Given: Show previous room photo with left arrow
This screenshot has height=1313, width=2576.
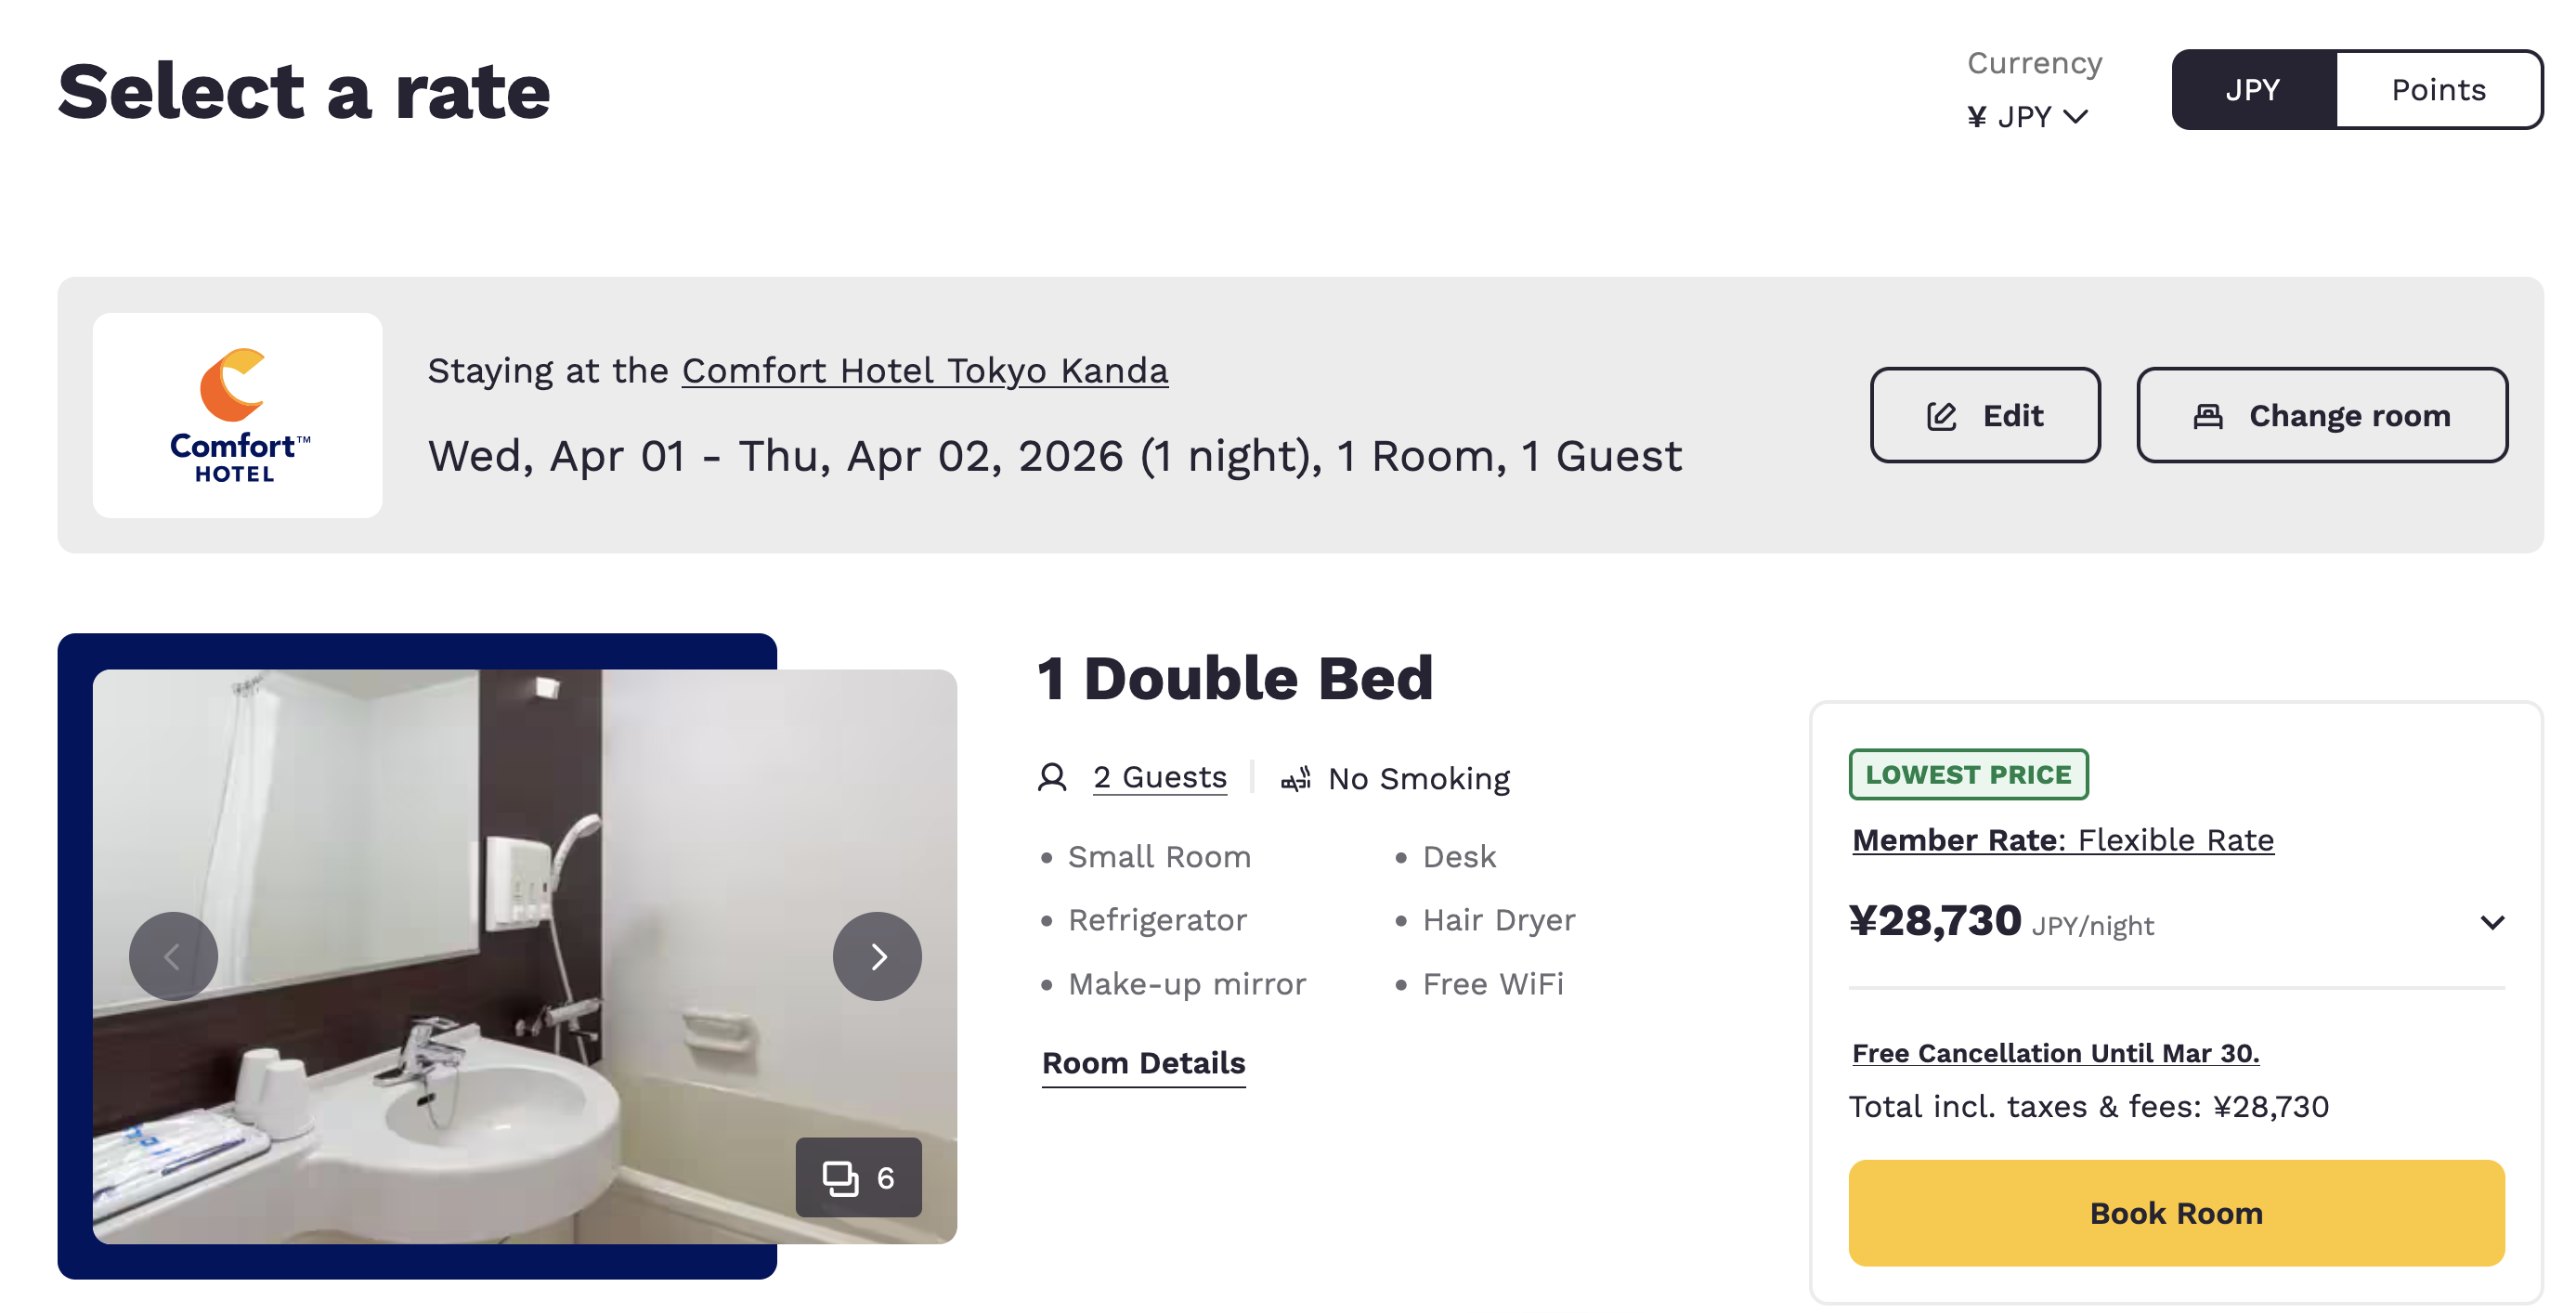Looking at the screenshot, I should pos(172,955).
